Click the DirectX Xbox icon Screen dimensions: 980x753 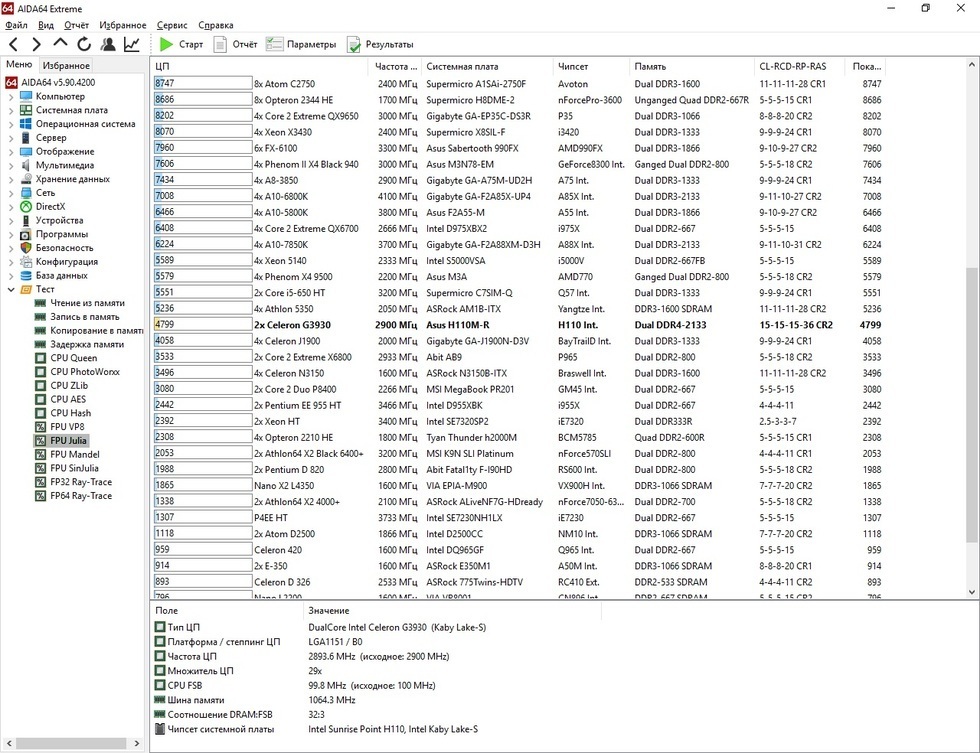[26, 206]
